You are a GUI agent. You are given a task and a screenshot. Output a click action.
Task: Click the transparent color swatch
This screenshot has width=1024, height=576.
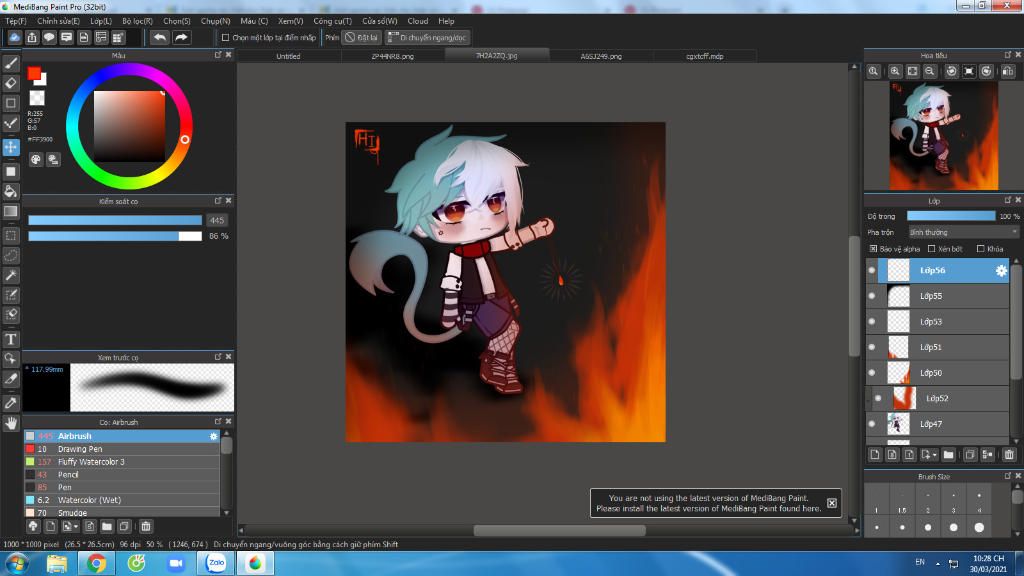[37, 98]
